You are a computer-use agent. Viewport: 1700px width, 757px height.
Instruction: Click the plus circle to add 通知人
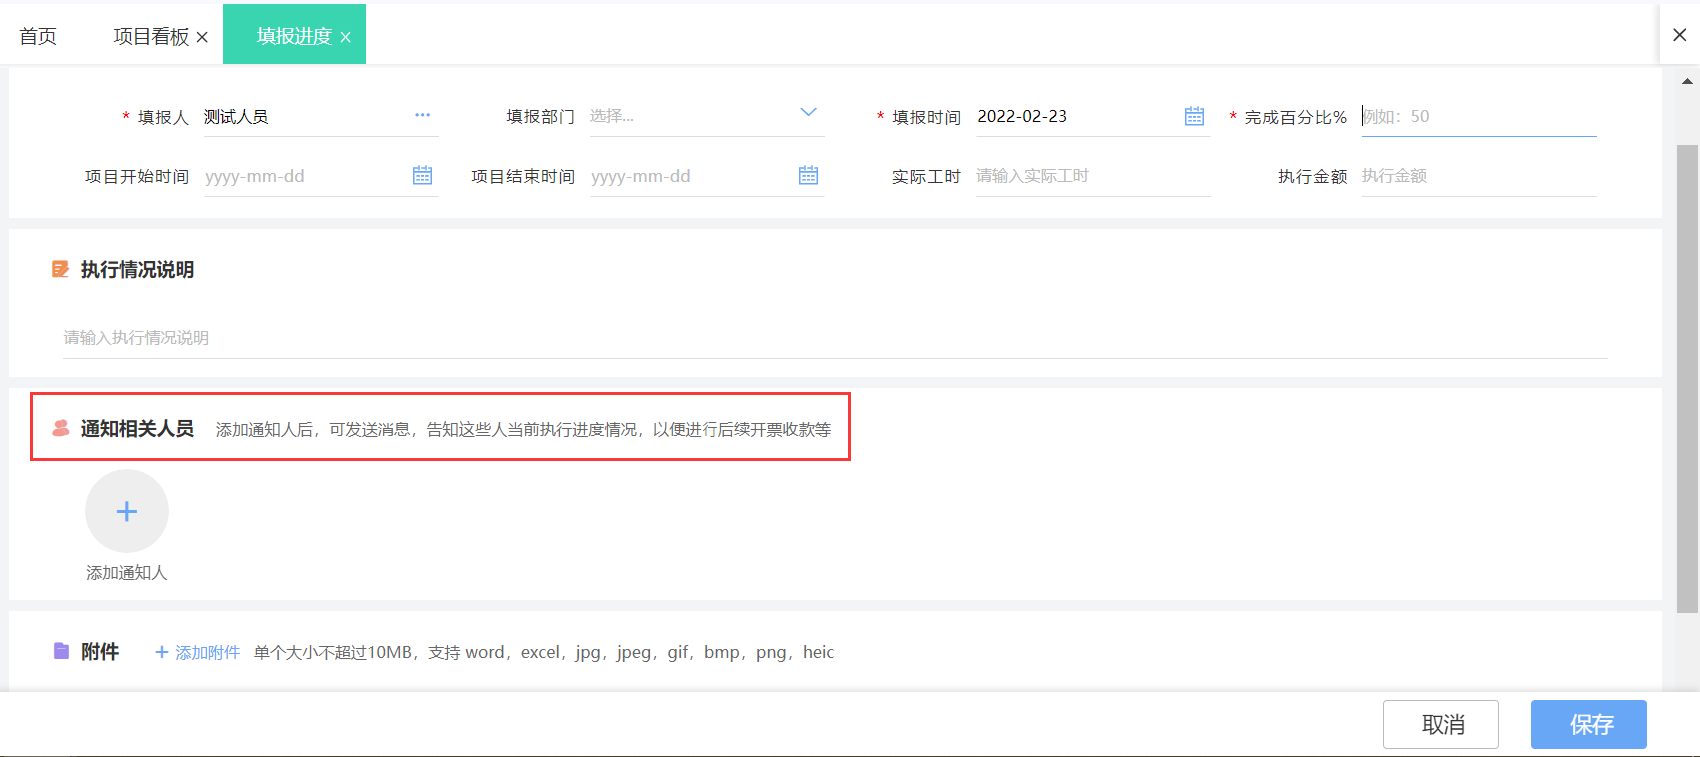coord(127,512)
